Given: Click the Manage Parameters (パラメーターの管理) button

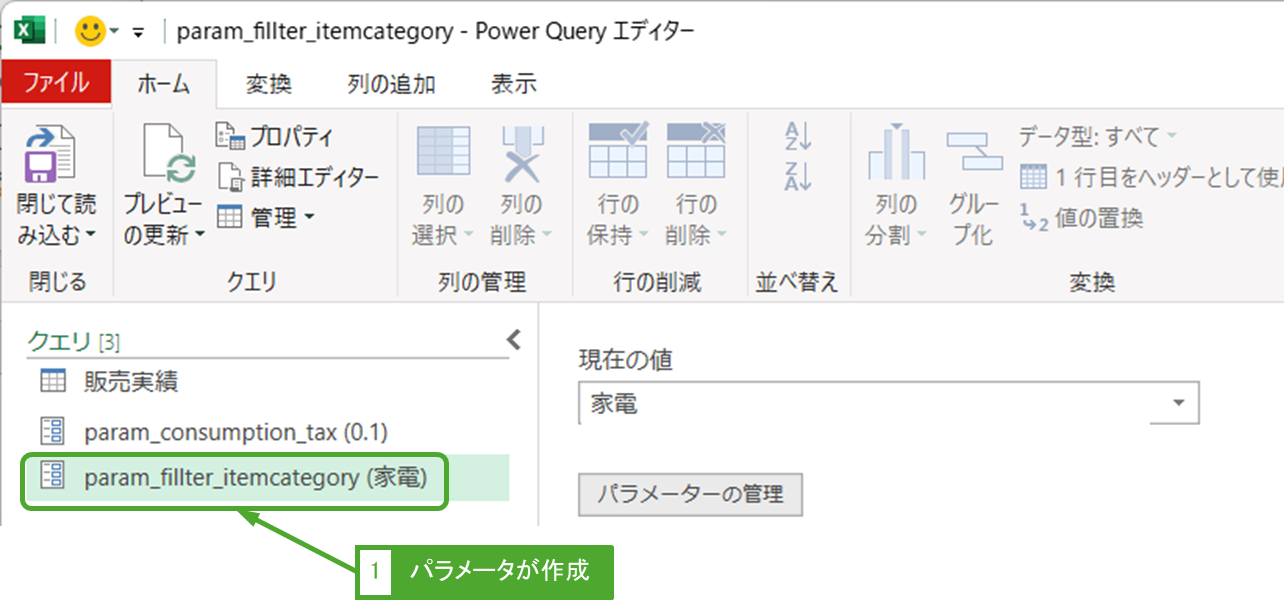Looking at the screenshot, I should (x=690, y=493).
